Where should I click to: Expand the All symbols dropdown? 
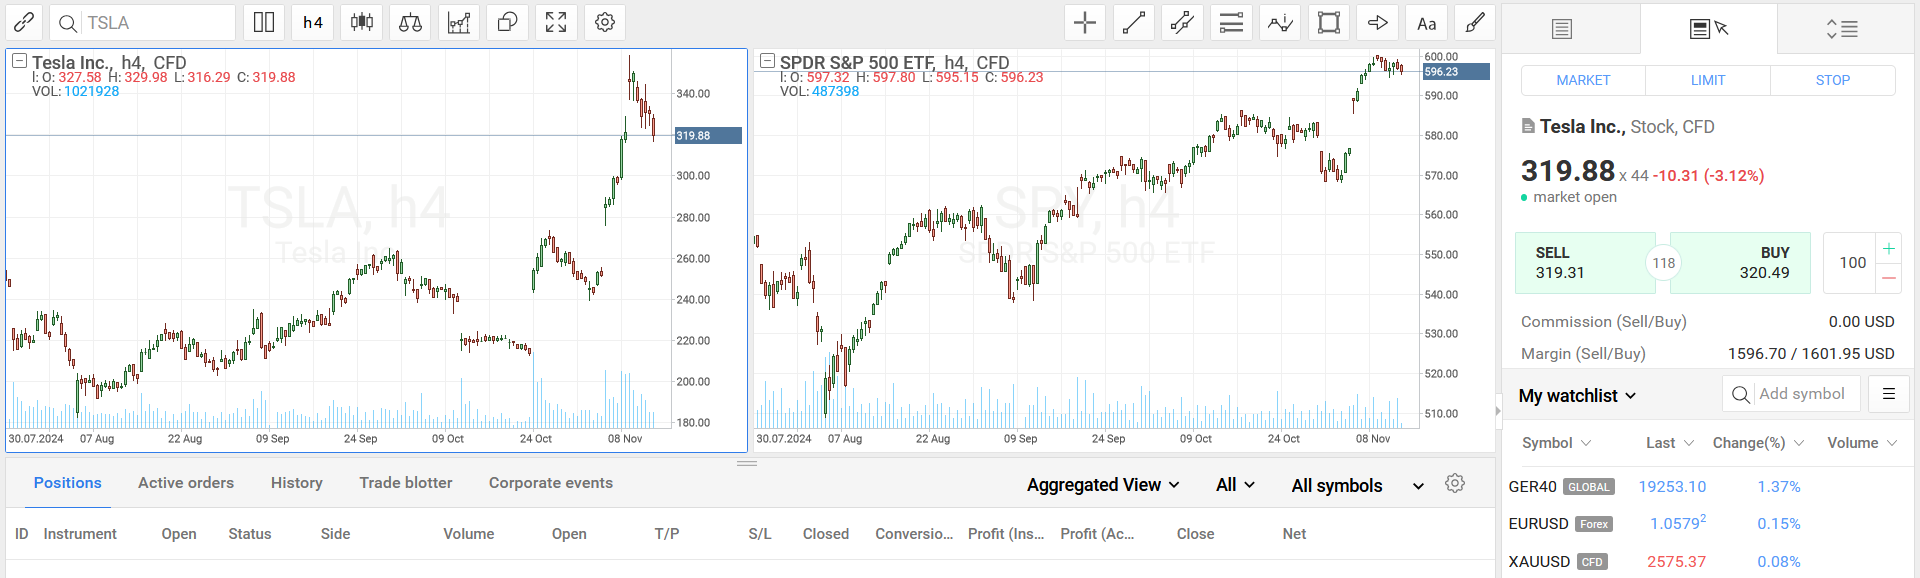1357,486
